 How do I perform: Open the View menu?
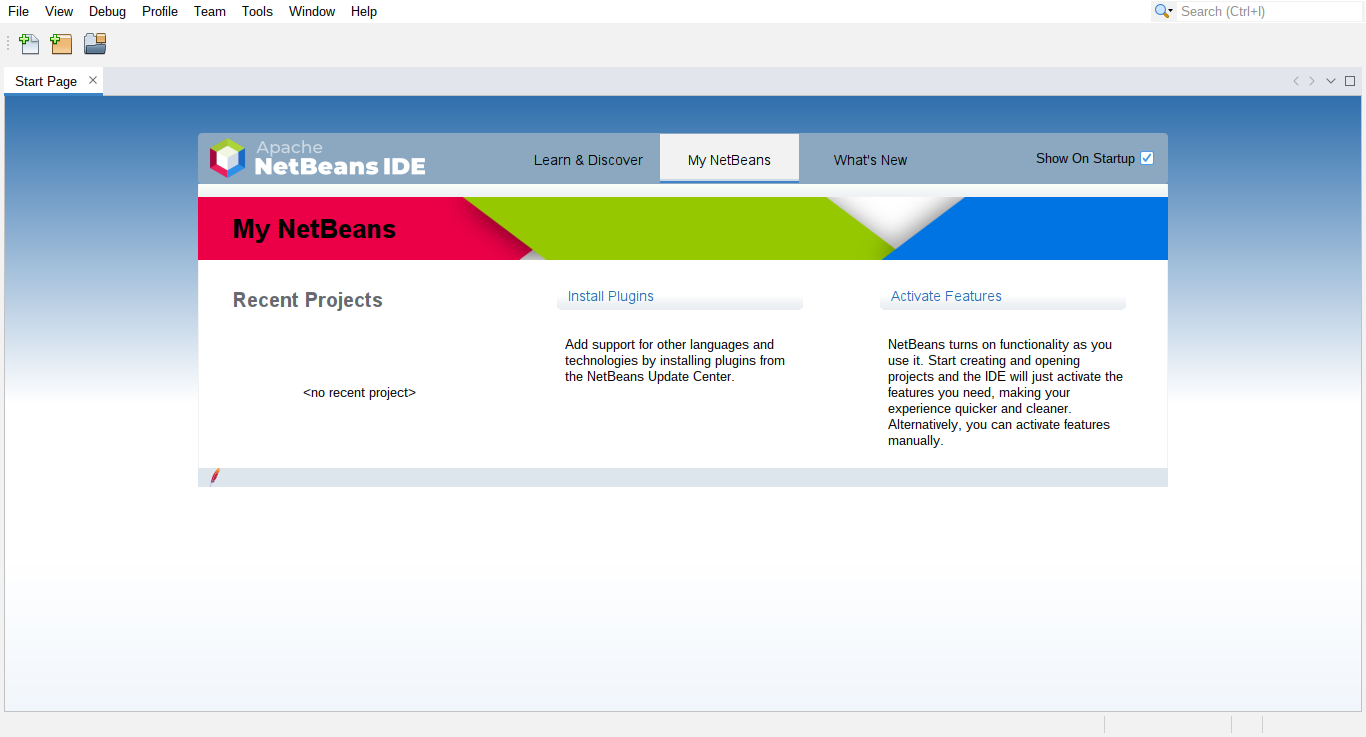(59, 11)
